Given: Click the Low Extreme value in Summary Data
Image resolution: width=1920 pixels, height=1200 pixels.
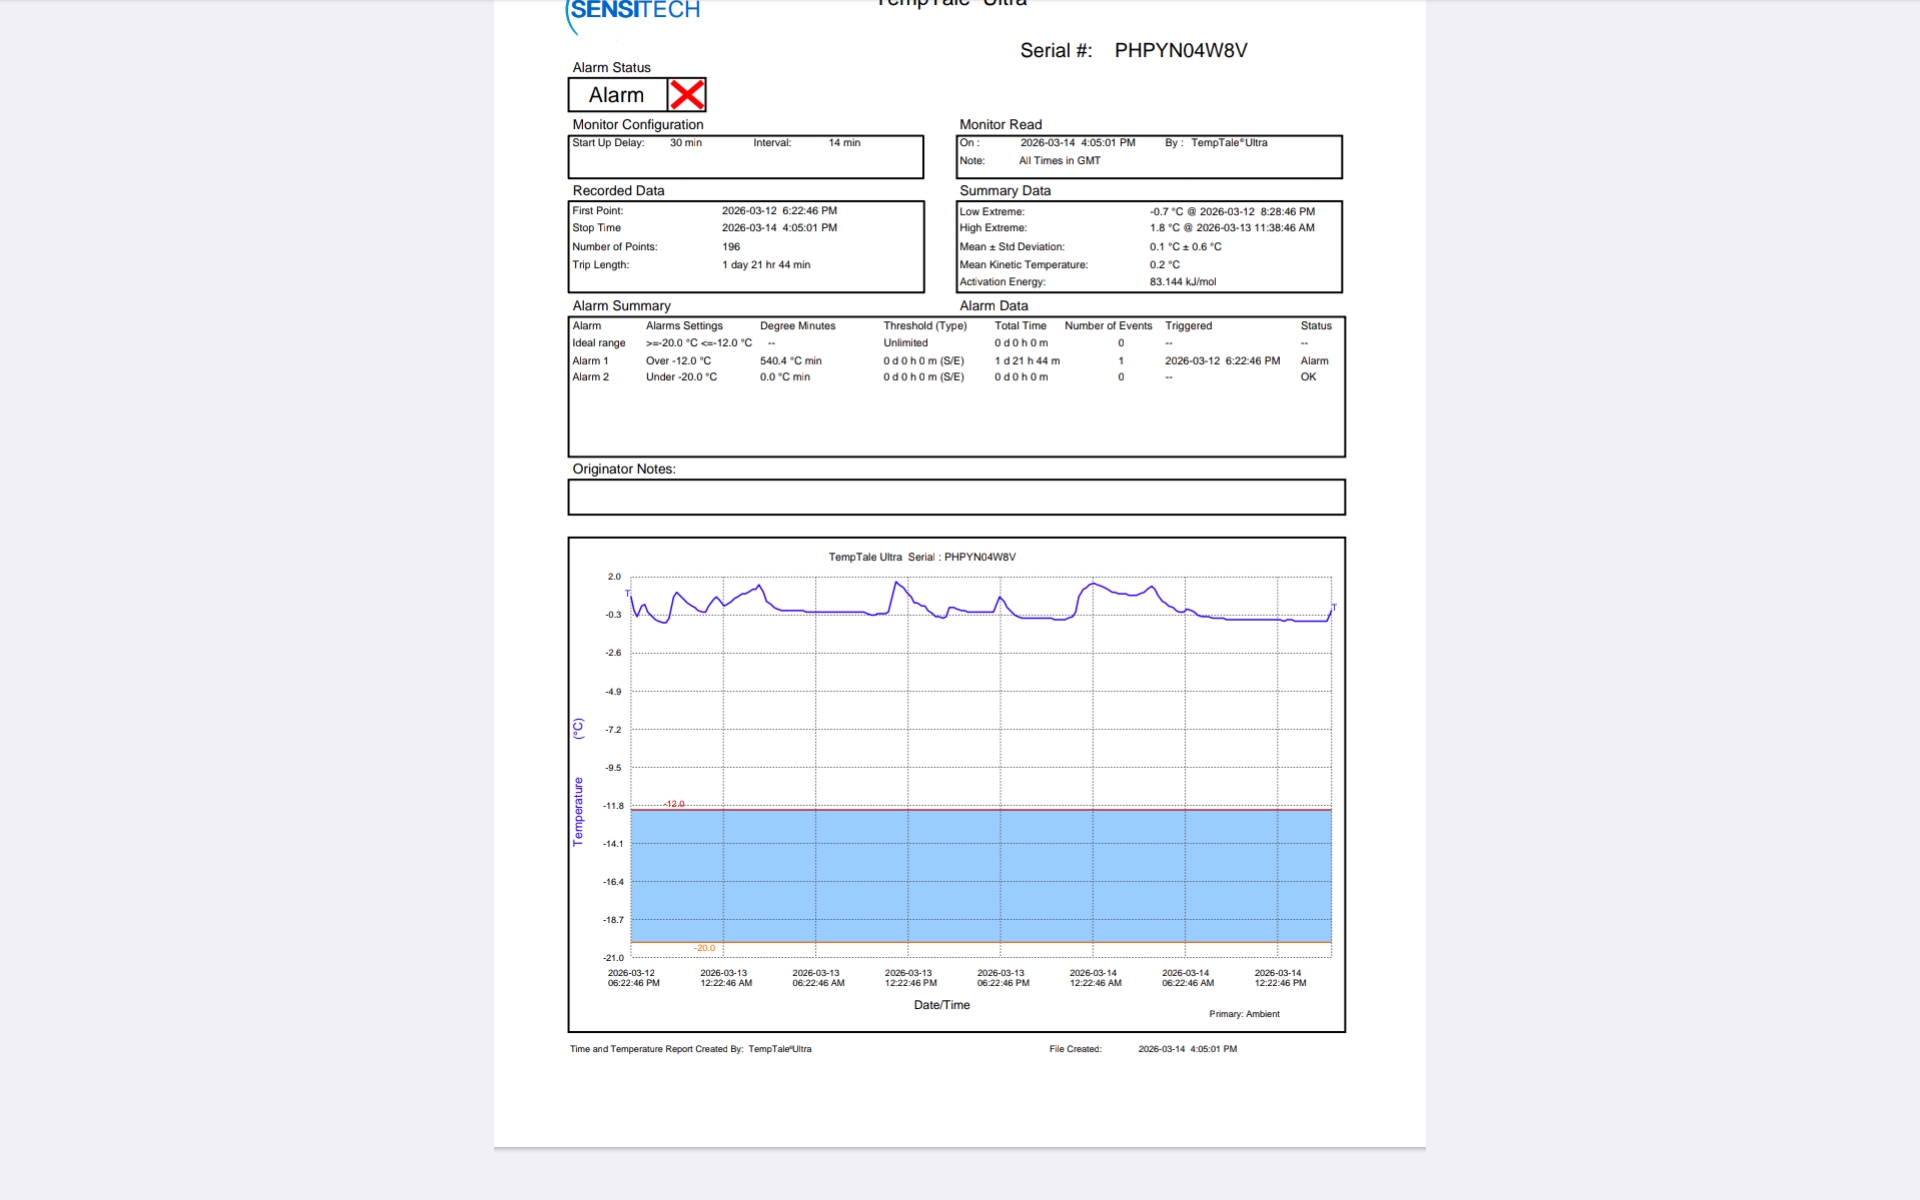Looking at the screenshot, I should point(1231,212).
